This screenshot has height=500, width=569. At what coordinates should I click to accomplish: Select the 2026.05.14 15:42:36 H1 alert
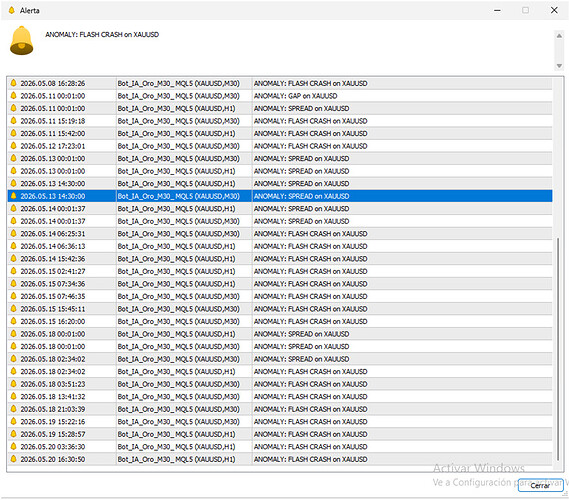(x=280, y=259)
